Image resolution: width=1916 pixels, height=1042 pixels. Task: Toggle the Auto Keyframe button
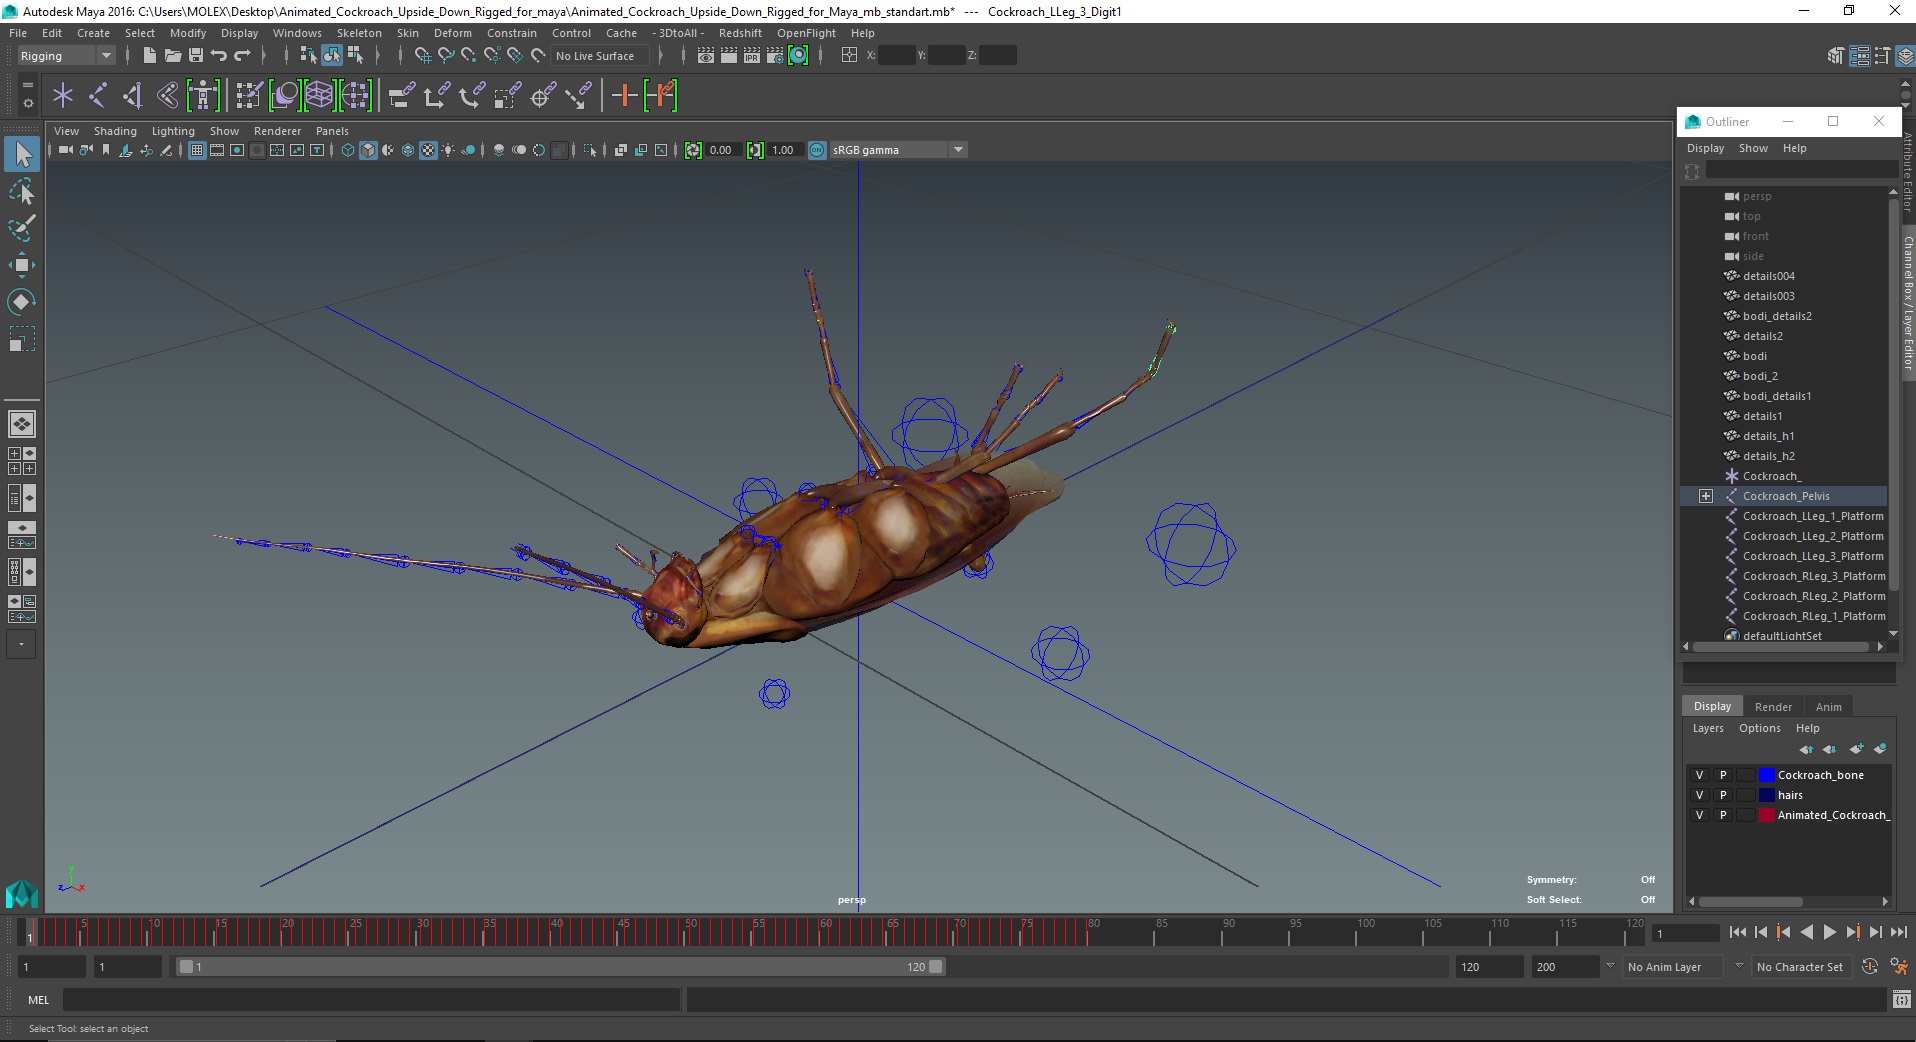[x=1870, y=967]
